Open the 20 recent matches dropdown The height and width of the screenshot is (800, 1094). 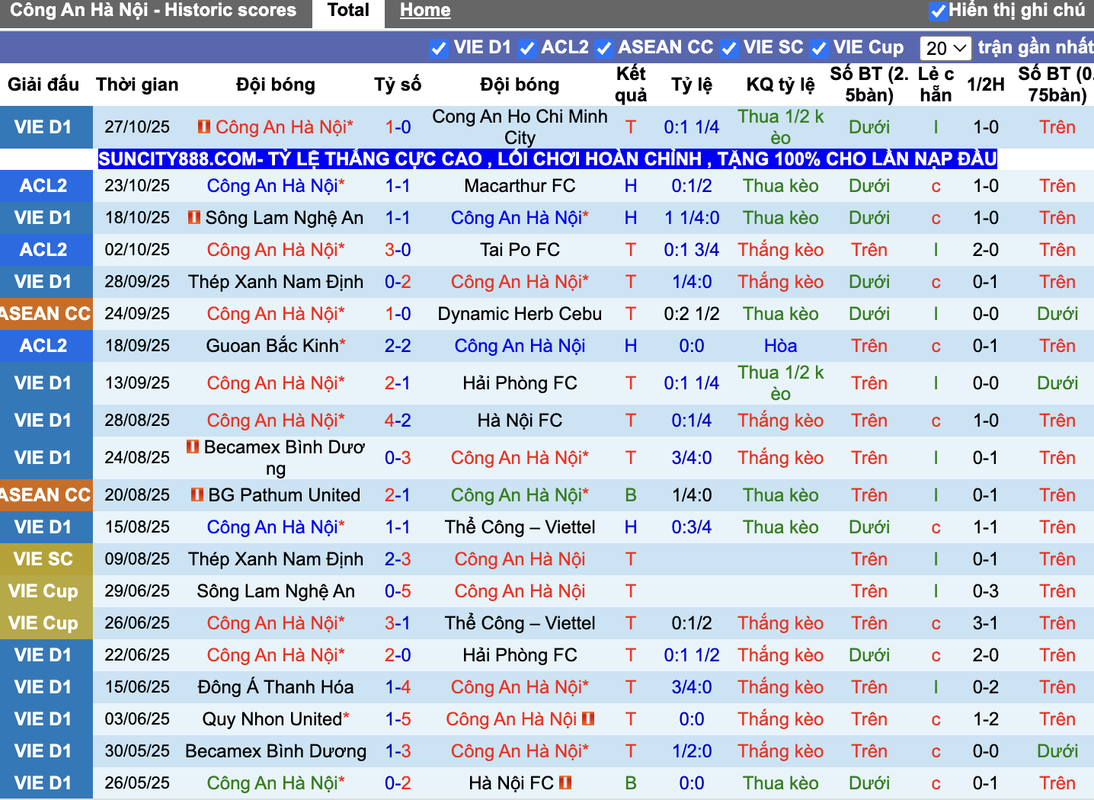pyautogui.click(x=945, y=48)
